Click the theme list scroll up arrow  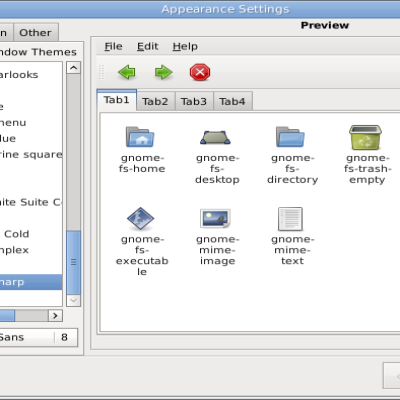coord(73,68)
